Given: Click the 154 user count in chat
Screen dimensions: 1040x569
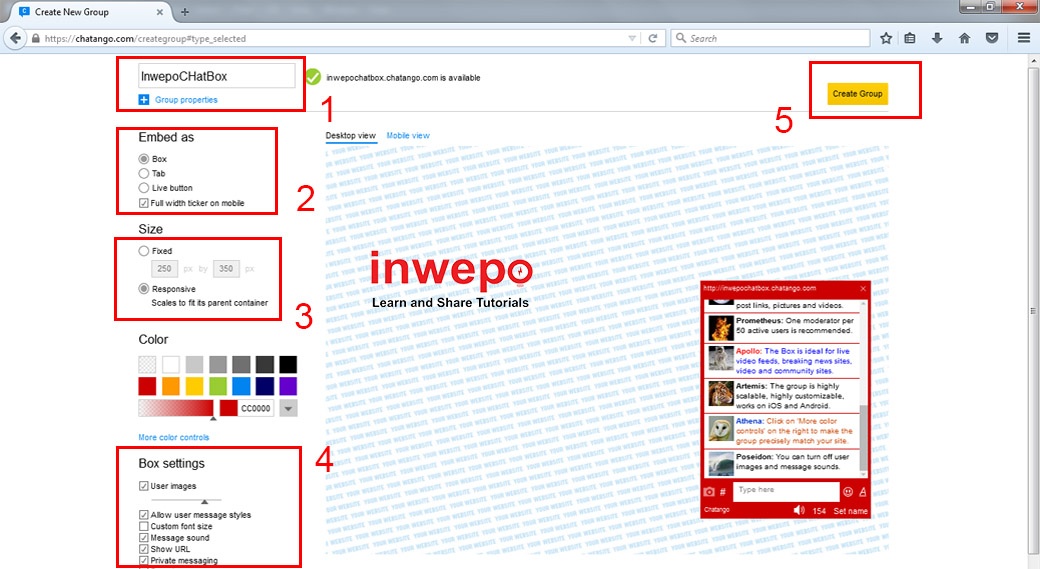Looking at the screenshot, I should (x=819, y=511).
